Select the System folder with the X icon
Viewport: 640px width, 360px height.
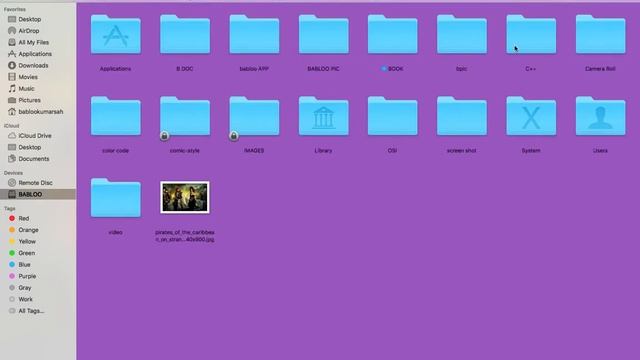[531, 116]
